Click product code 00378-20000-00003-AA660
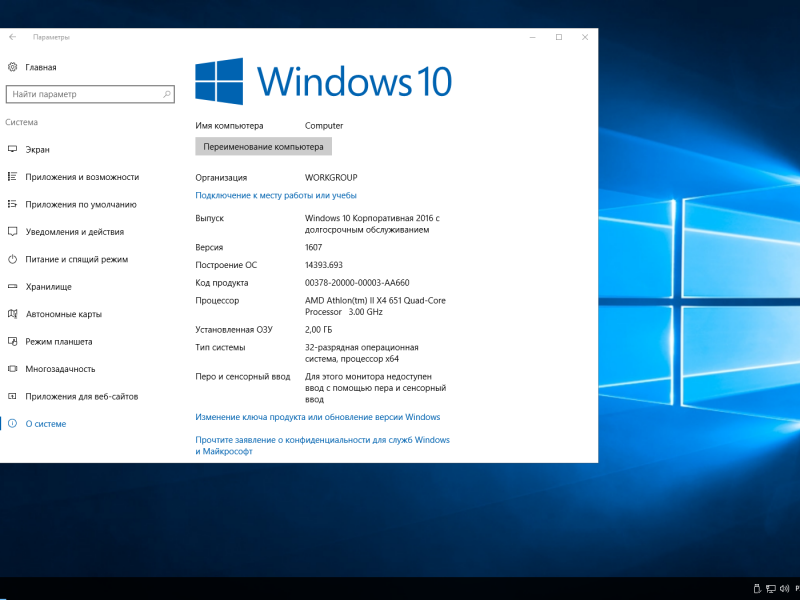This screenshot has width=800, height=600. point(357,283)
